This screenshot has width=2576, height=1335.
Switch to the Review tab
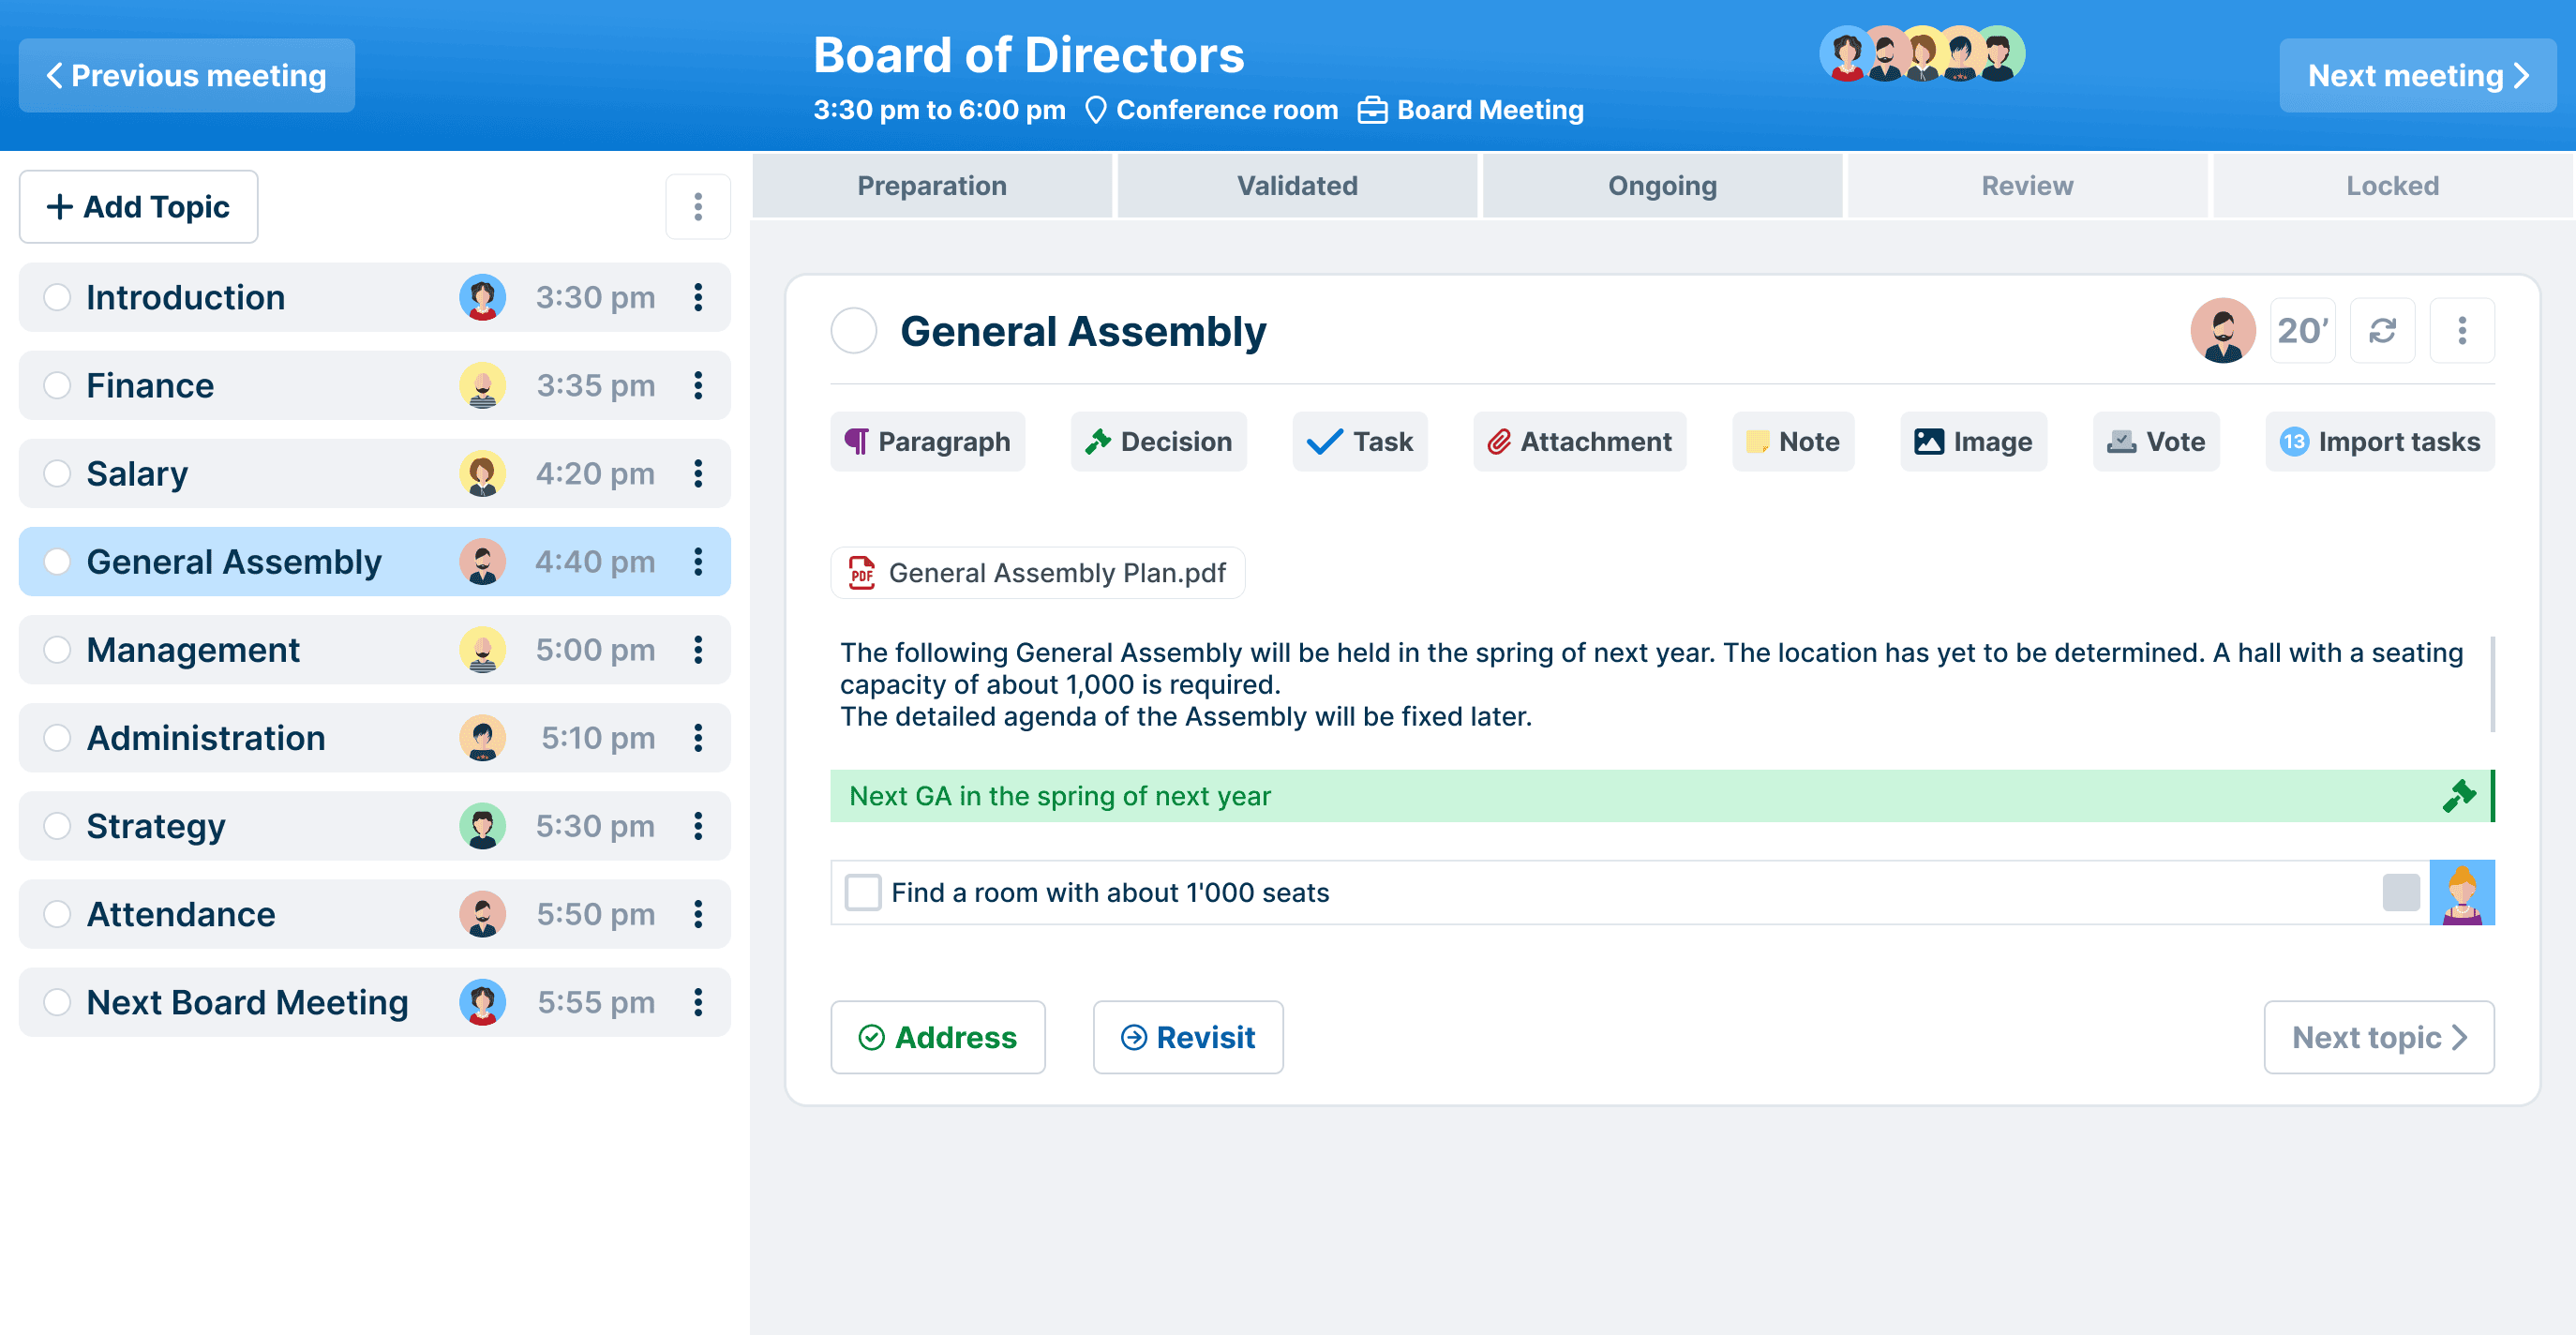coord(2026,185)
